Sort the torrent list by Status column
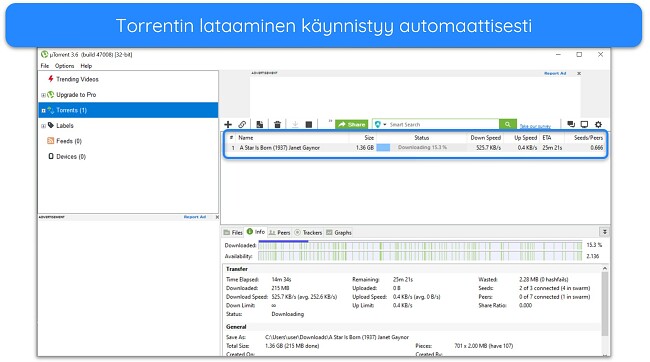The width and height of the screenshot is (650, 362). tap(421, 138)
